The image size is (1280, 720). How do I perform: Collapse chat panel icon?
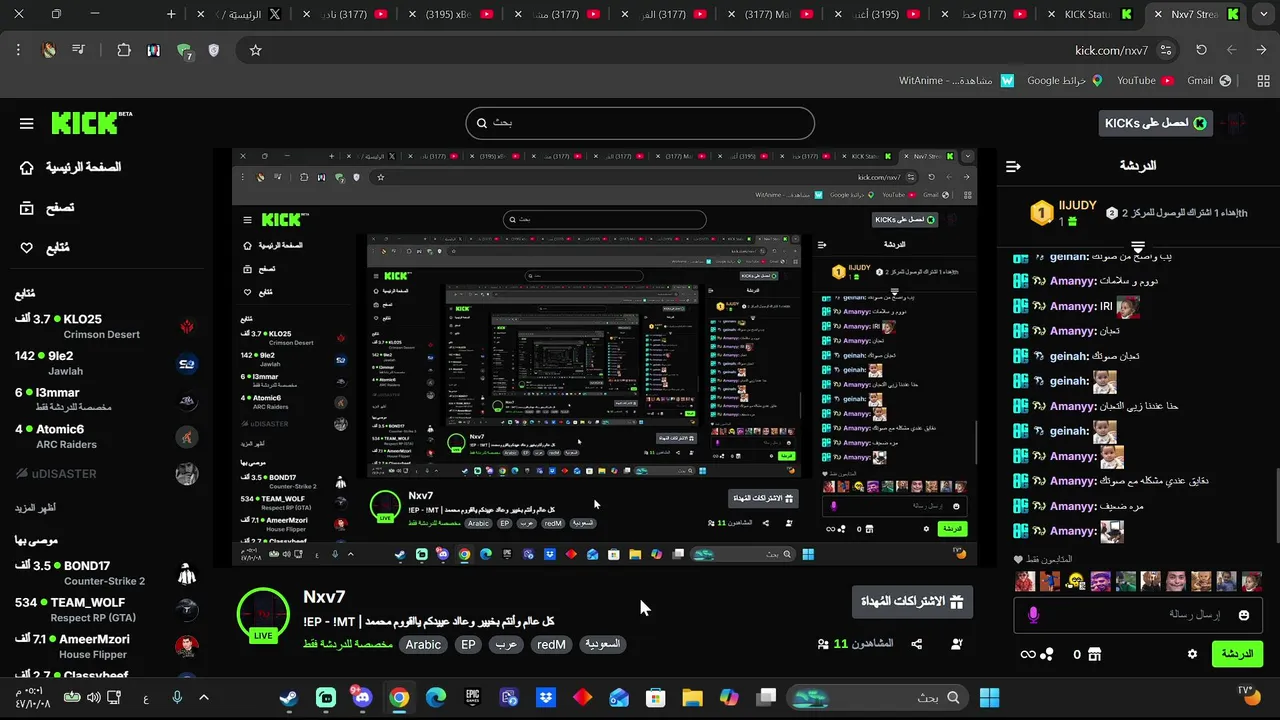(1013, 166)
